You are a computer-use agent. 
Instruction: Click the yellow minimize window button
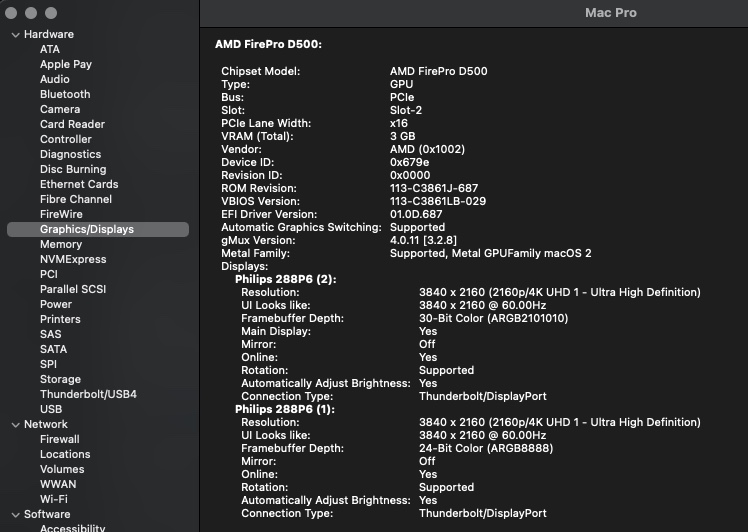click(31, 13)
